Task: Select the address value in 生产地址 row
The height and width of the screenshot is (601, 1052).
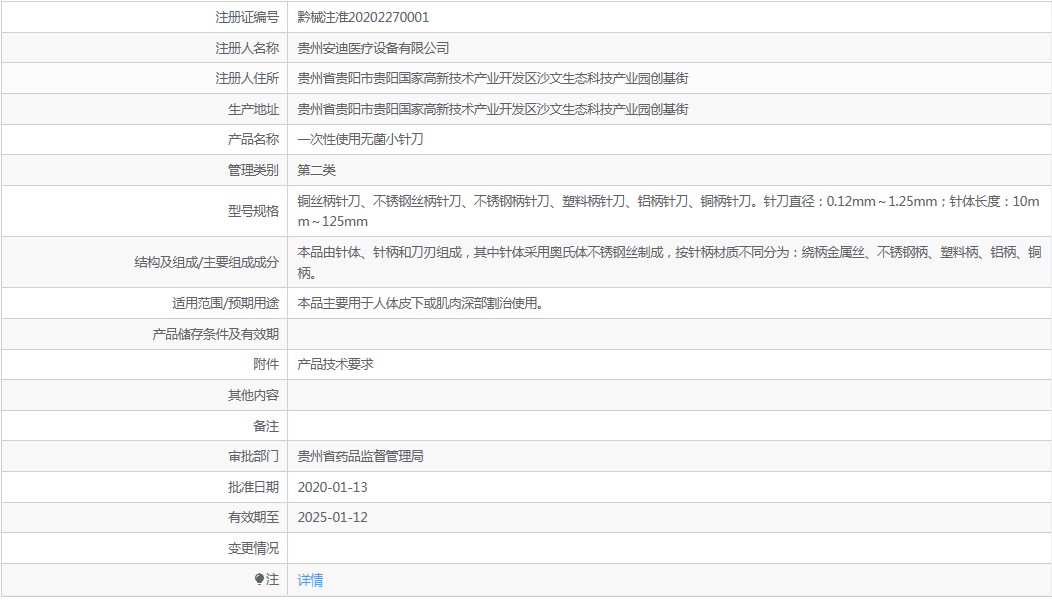Action: (x=493, y=109)
